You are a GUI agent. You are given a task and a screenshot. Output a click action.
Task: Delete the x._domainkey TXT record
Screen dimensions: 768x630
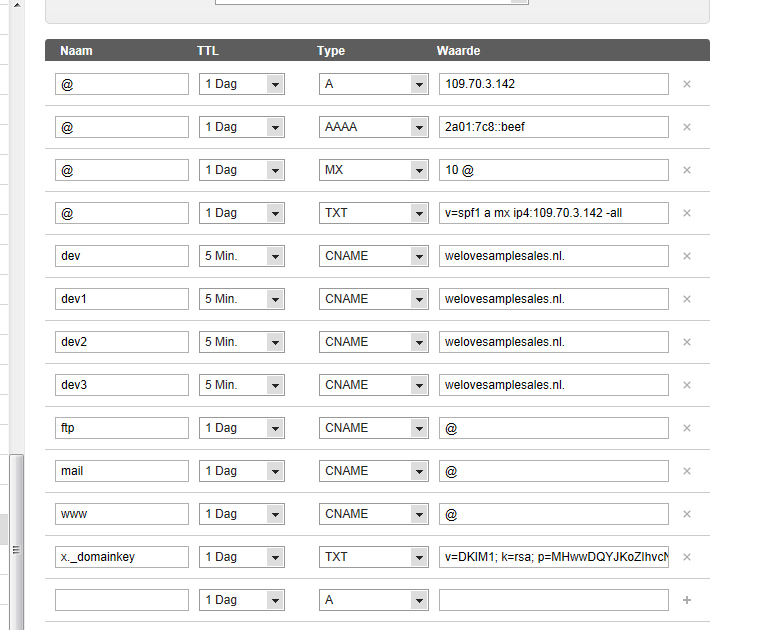pos(687,557)
